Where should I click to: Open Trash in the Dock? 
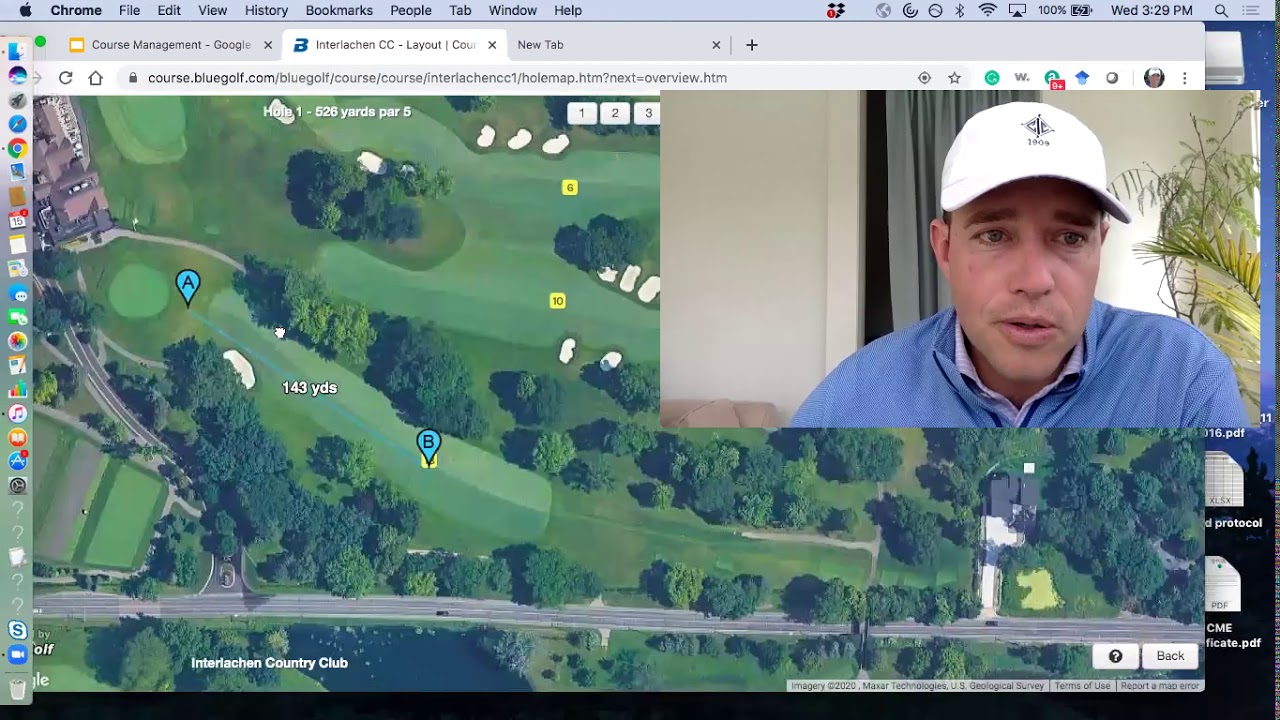click(x=17, y=688)
